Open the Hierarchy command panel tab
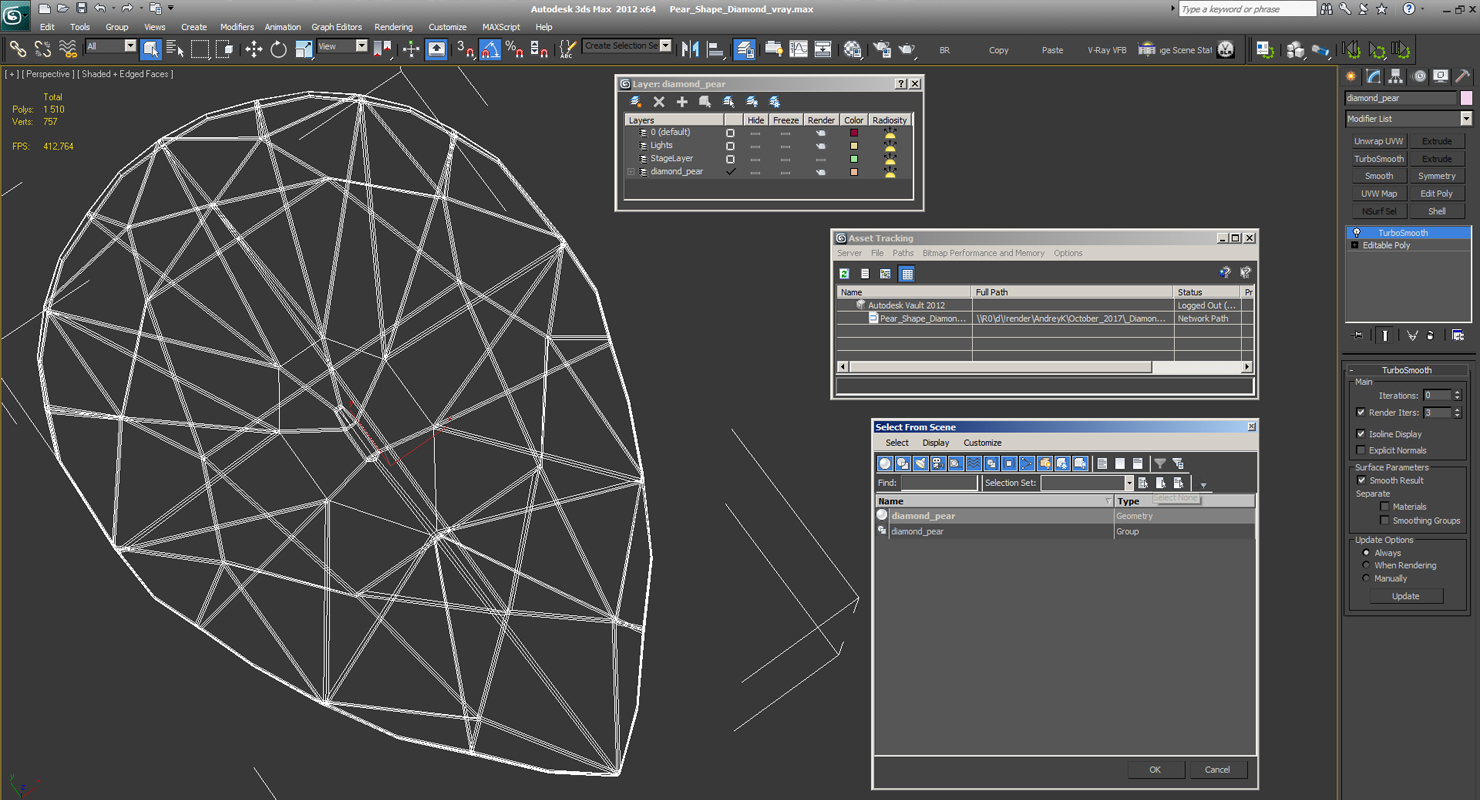 [1395, 76]
